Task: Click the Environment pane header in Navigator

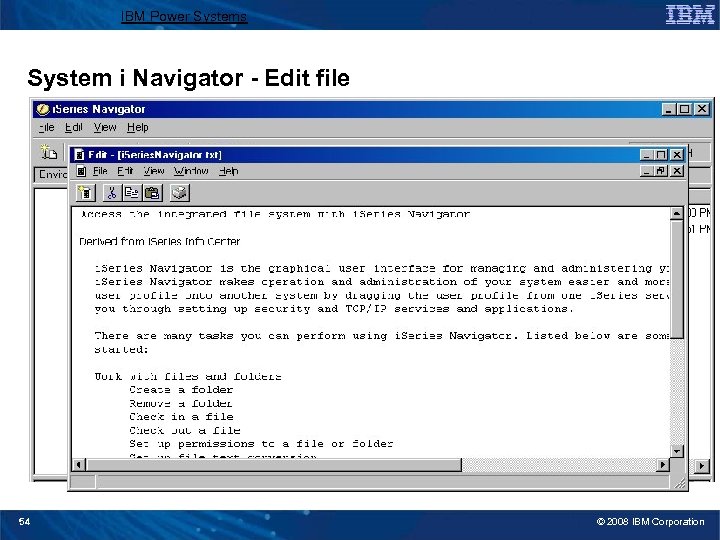Action: (51, 174)
